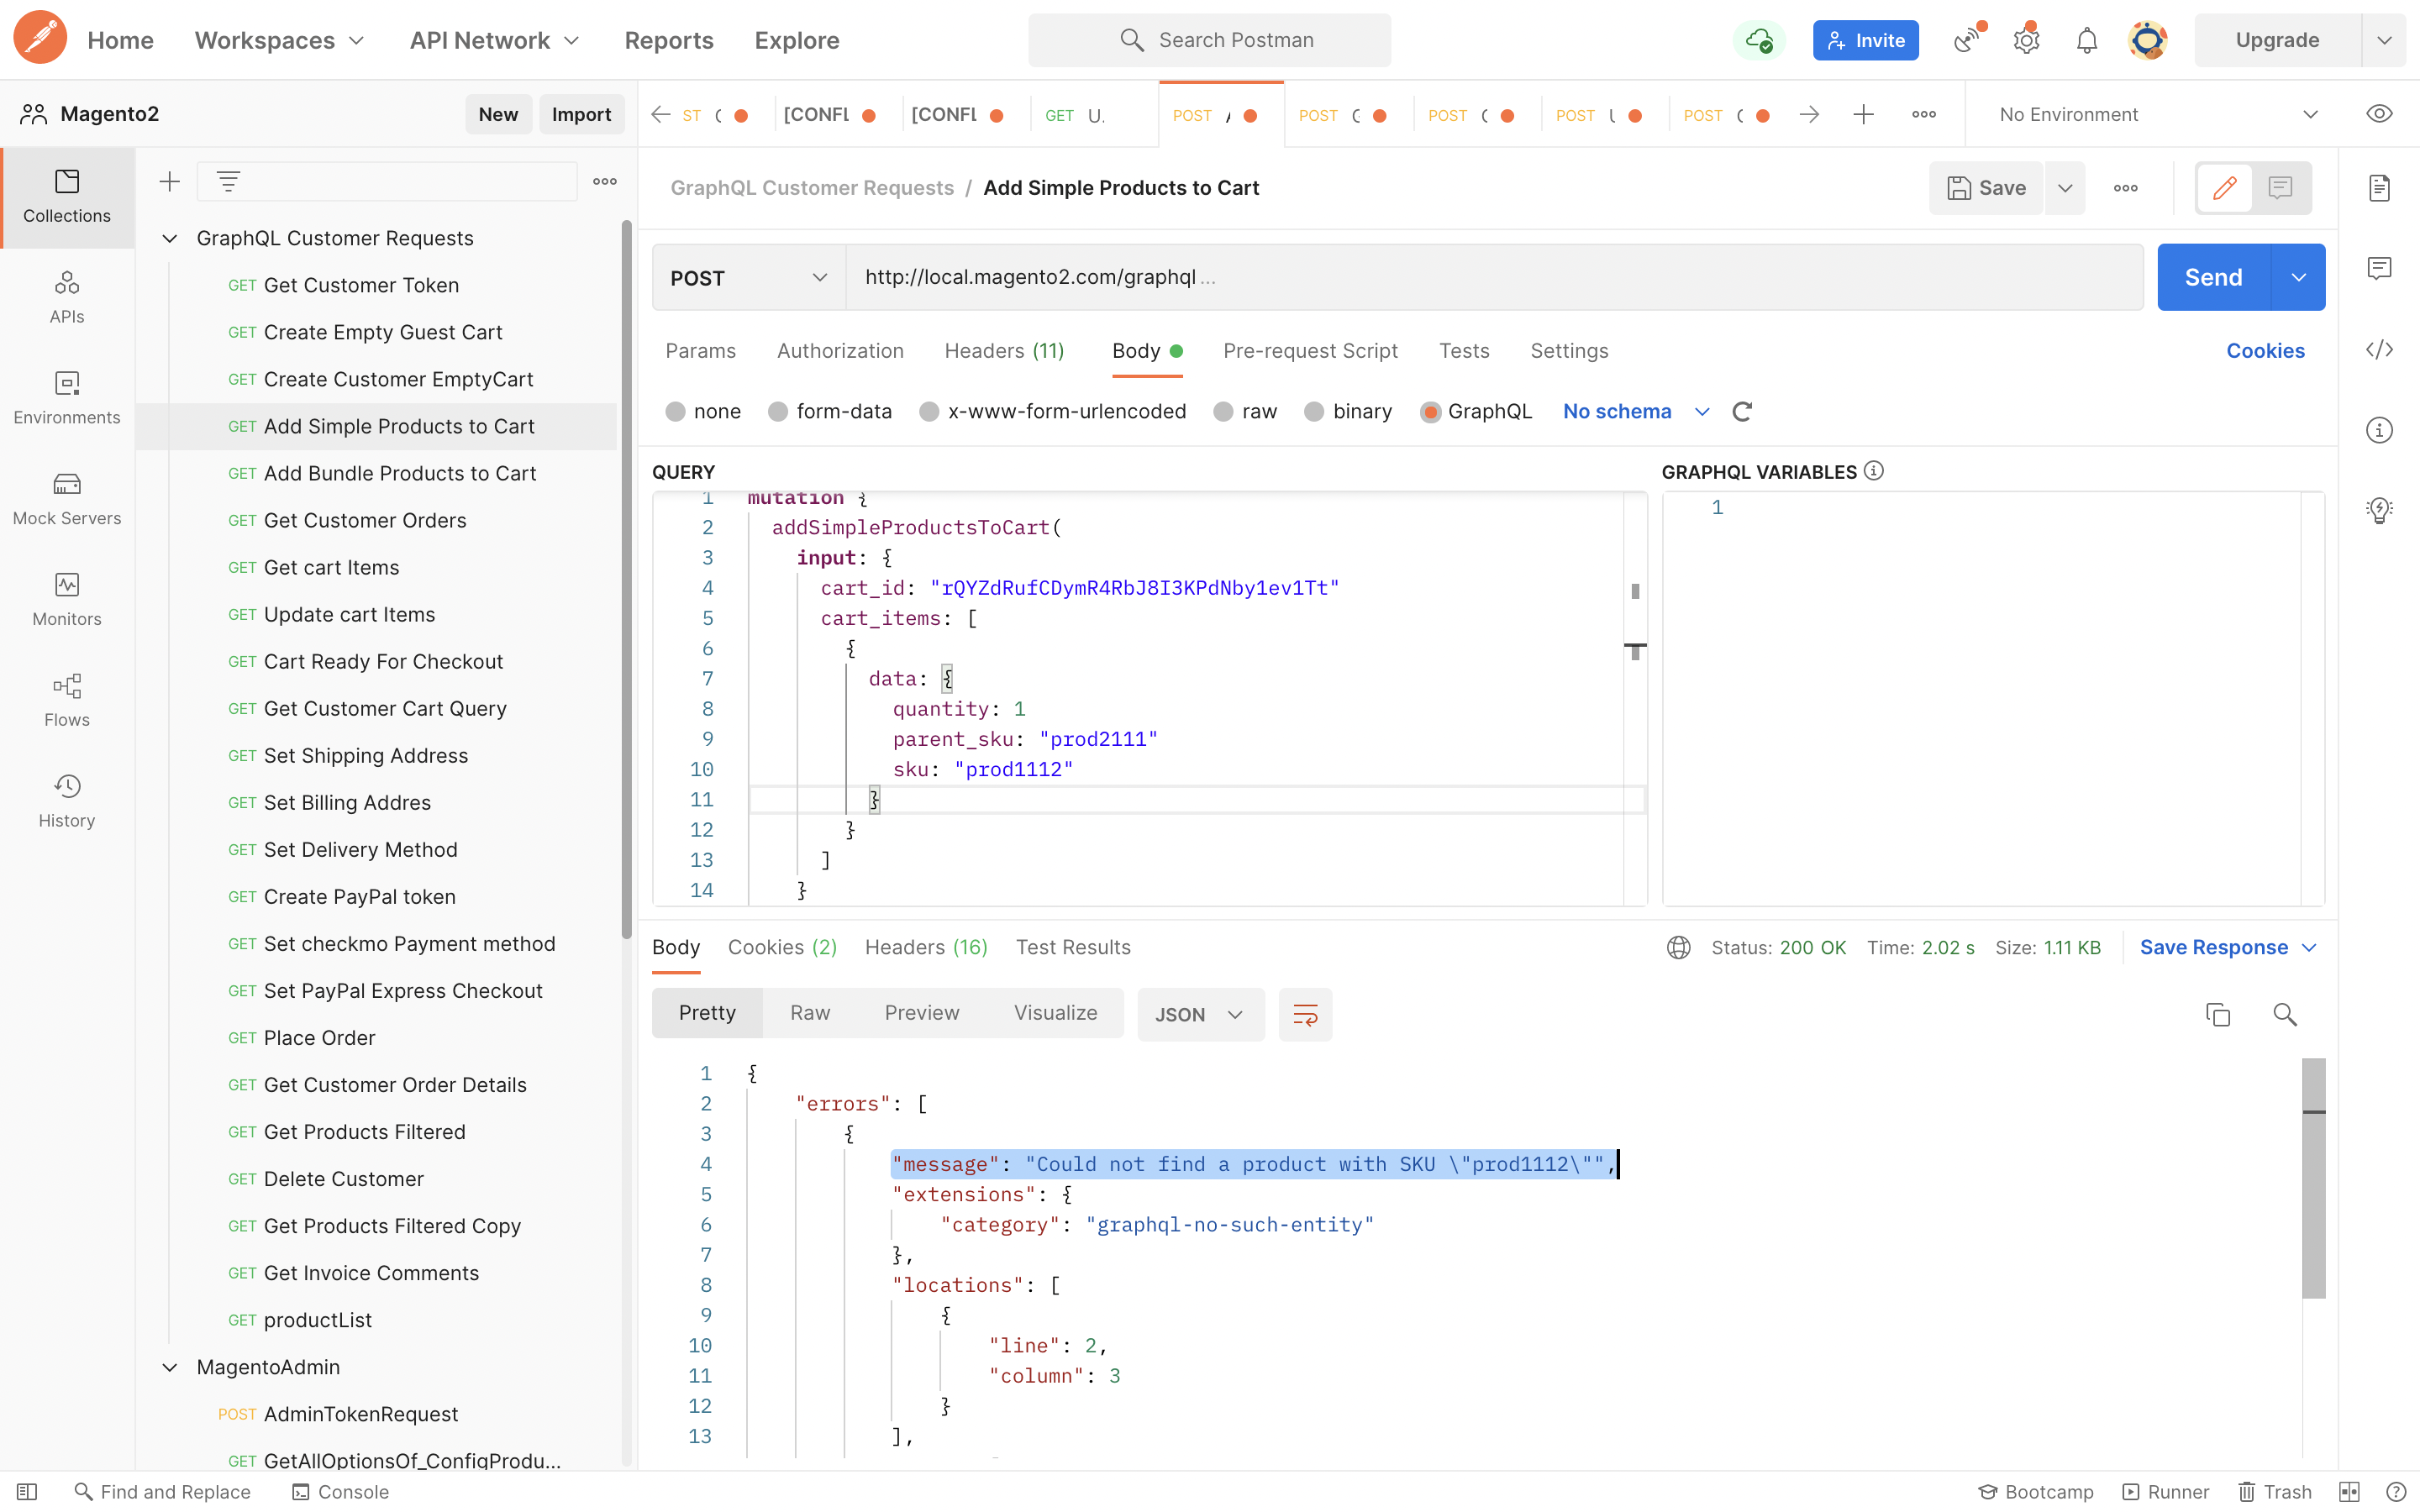The width and height of the screenshot is (2420, 1512).
Task: Open the Mock Servers sidebar panel
Action: (66, 498)
